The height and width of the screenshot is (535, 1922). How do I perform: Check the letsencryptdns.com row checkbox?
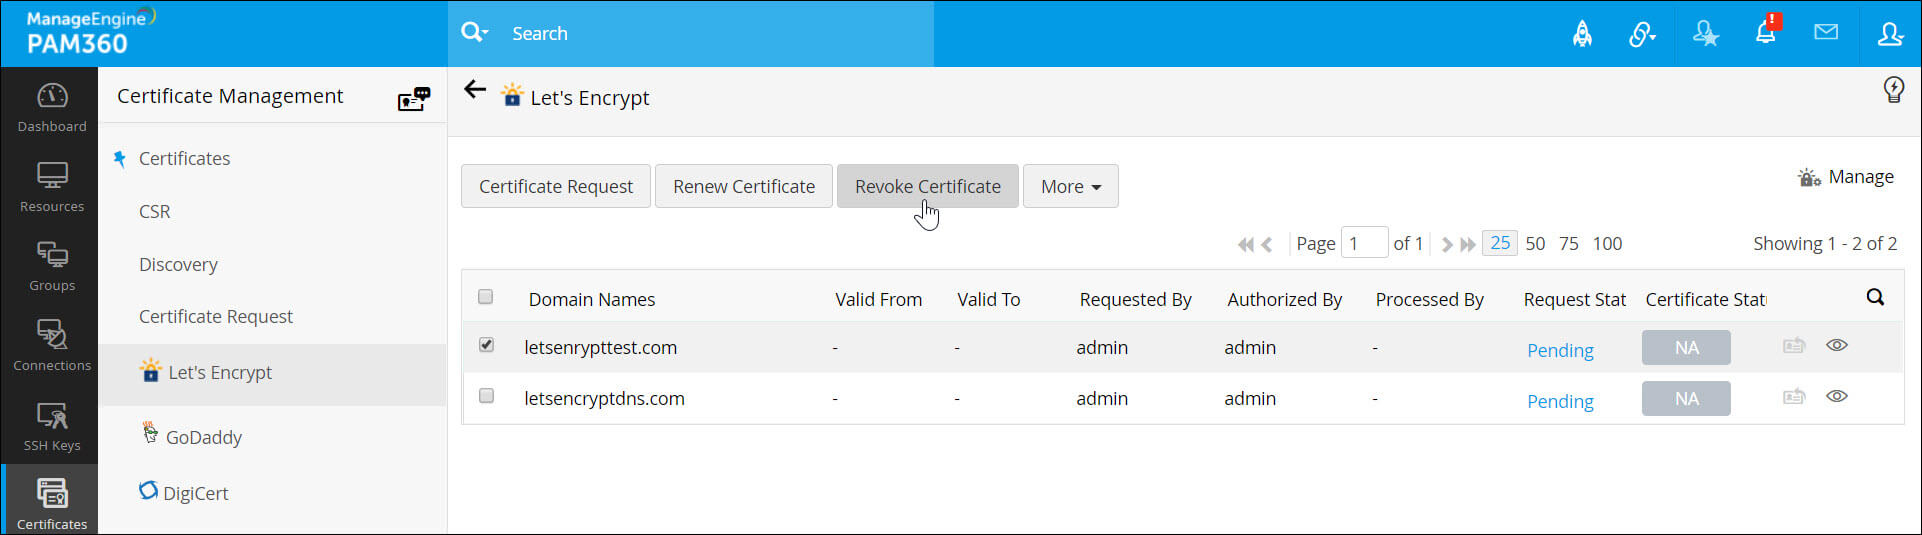pos(486,396)
